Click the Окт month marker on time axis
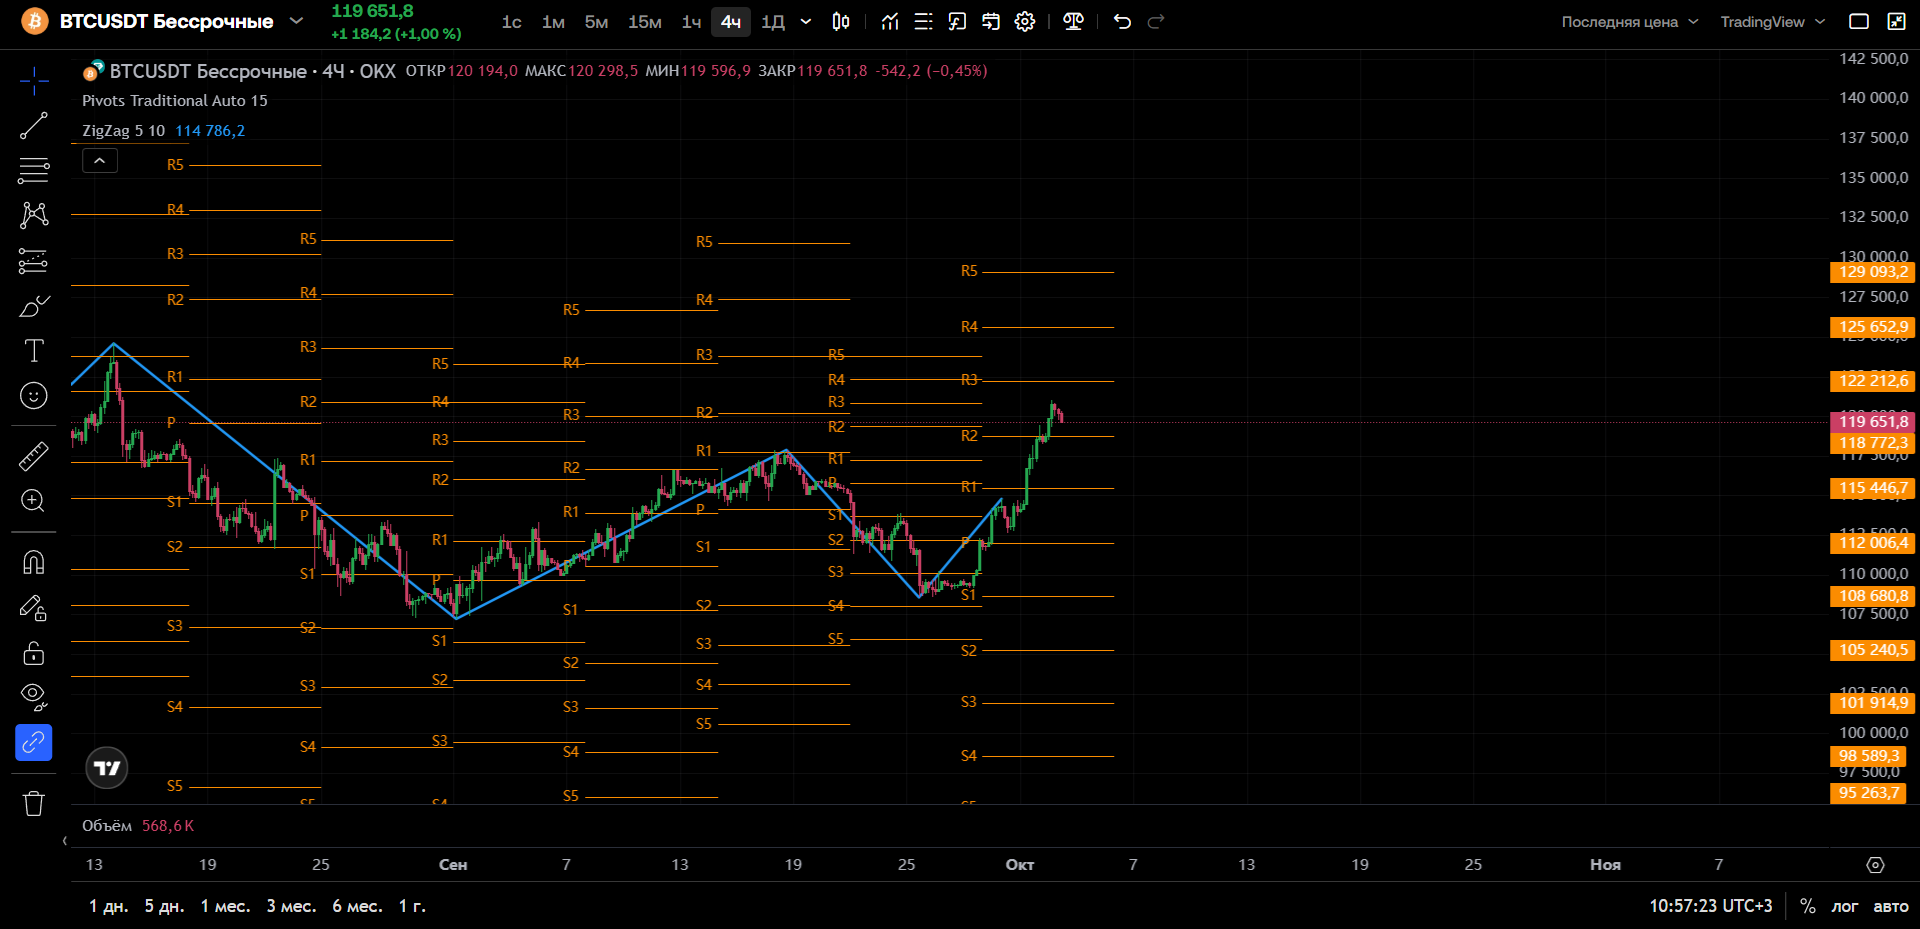This screenshot has height=929, width=1920. pyautogui.click(x=1020, y=865)
